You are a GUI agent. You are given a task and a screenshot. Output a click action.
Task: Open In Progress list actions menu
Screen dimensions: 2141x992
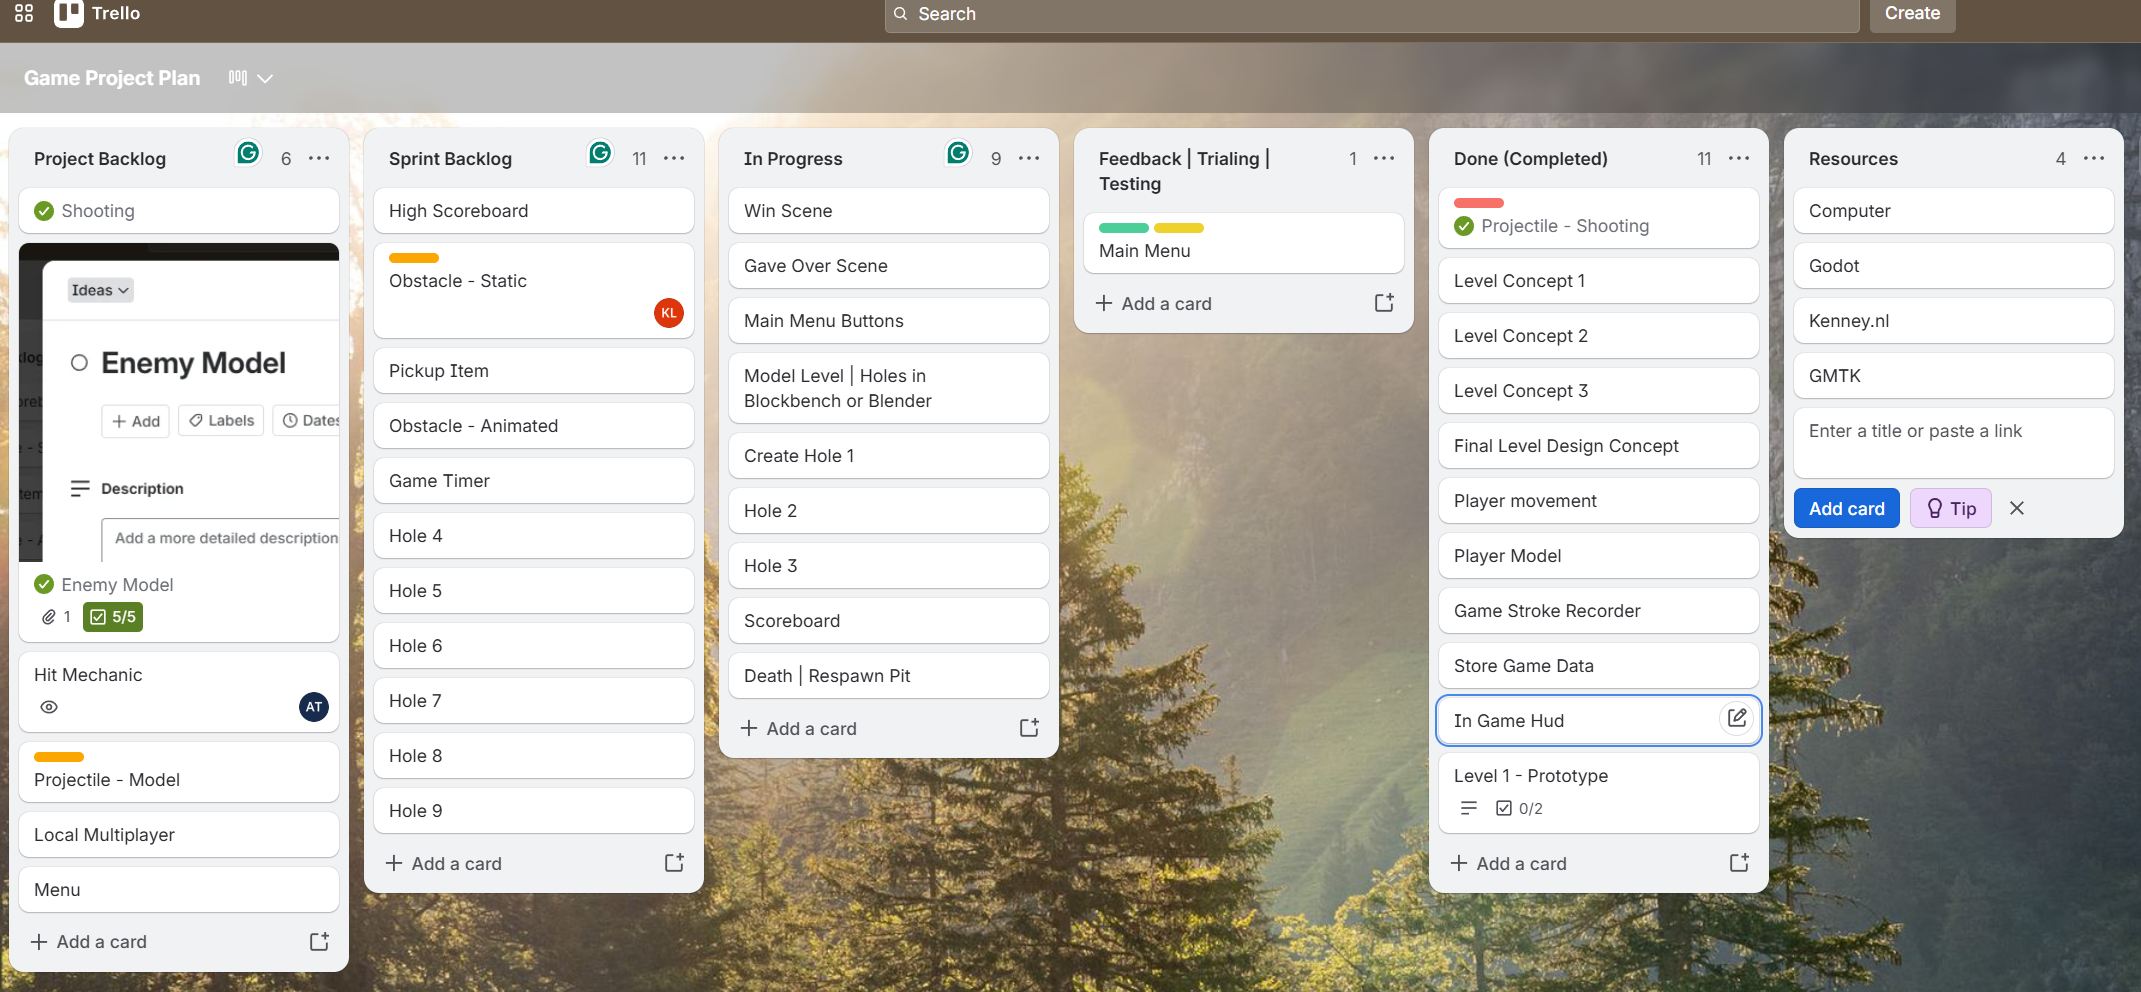point(1029,158)
